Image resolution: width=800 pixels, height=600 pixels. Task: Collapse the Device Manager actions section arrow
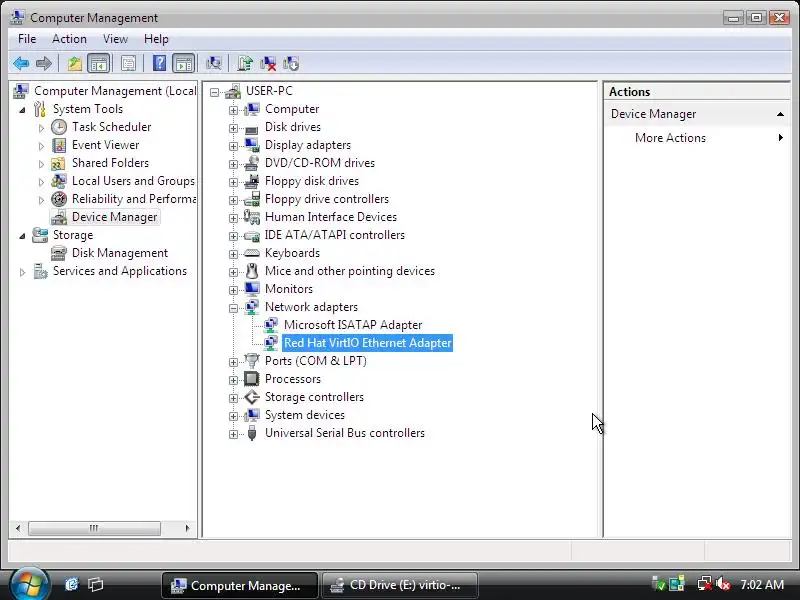(x=780, y=114)
